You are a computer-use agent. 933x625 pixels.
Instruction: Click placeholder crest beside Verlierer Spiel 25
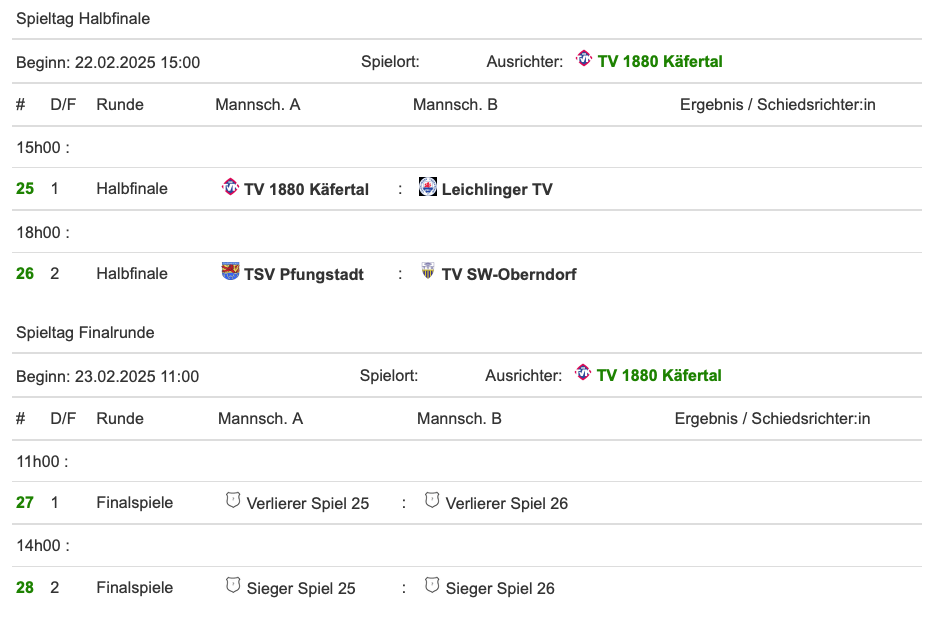233,500
